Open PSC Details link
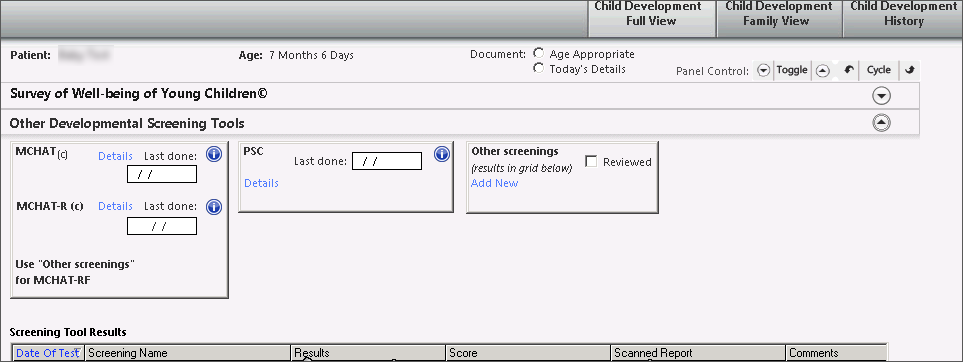This screenshot has width=963, height=362. [x=261, y=183]
